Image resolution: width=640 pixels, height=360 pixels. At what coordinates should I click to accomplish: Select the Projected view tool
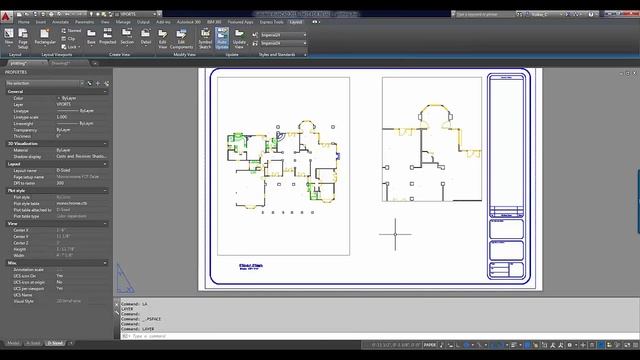pyautogui.click(x=108, y=36)
